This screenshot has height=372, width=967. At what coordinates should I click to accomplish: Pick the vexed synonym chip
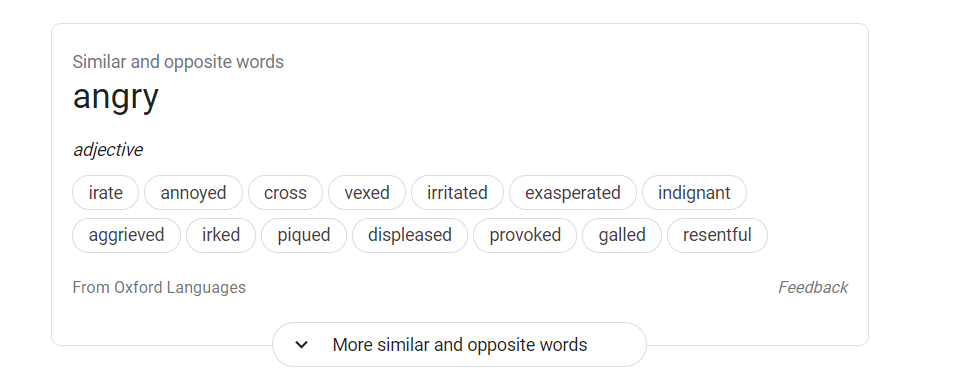(367, 192)
